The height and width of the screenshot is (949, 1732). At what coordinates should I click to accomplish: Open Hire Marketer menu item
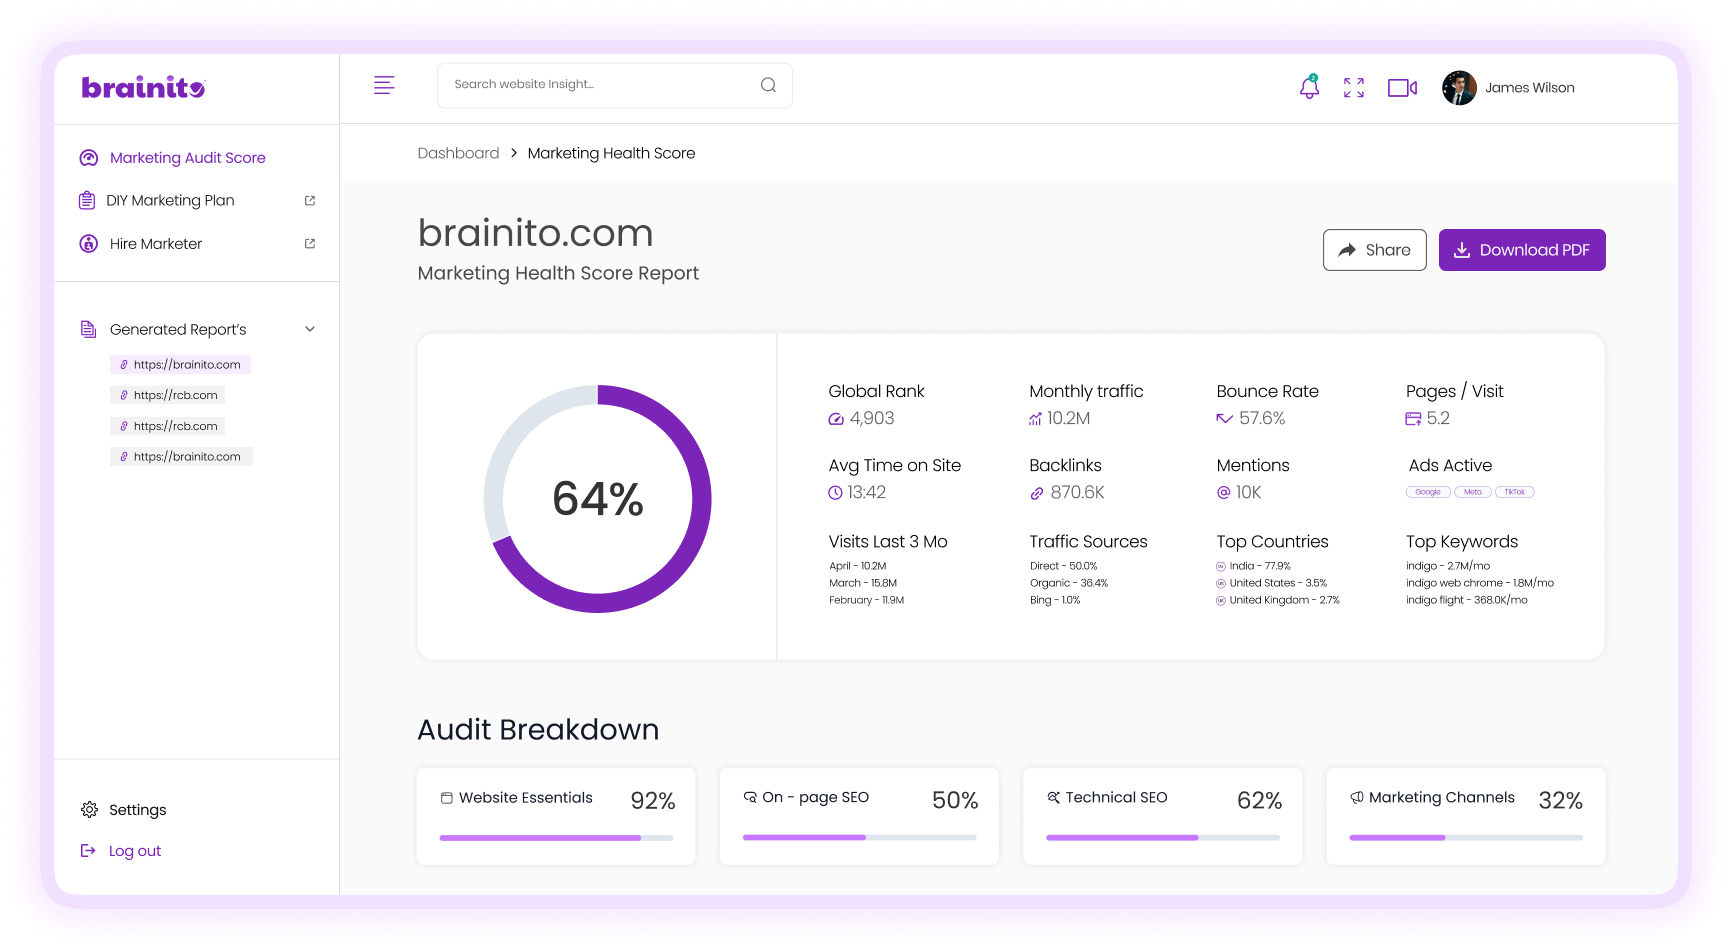click(x=156, y=244)
